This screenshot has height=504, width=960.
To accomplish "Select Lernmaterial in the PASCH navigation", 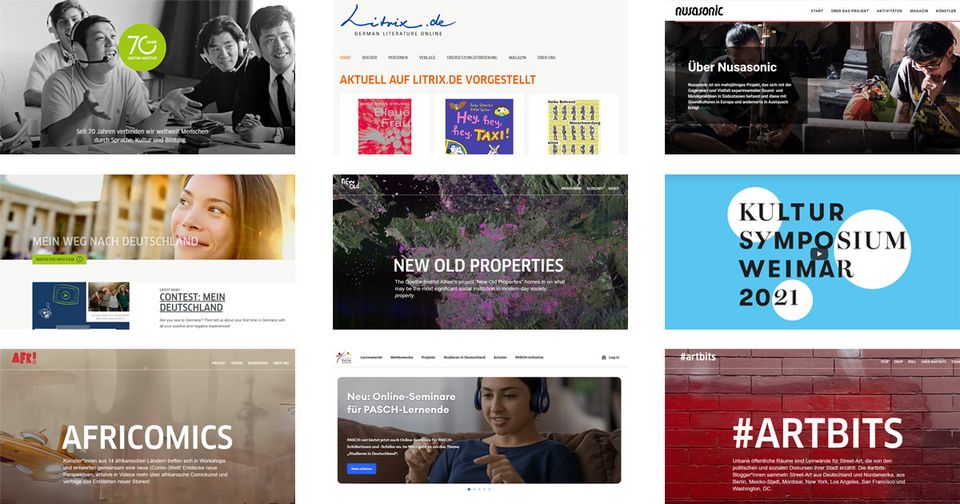I will pos(371,357).
